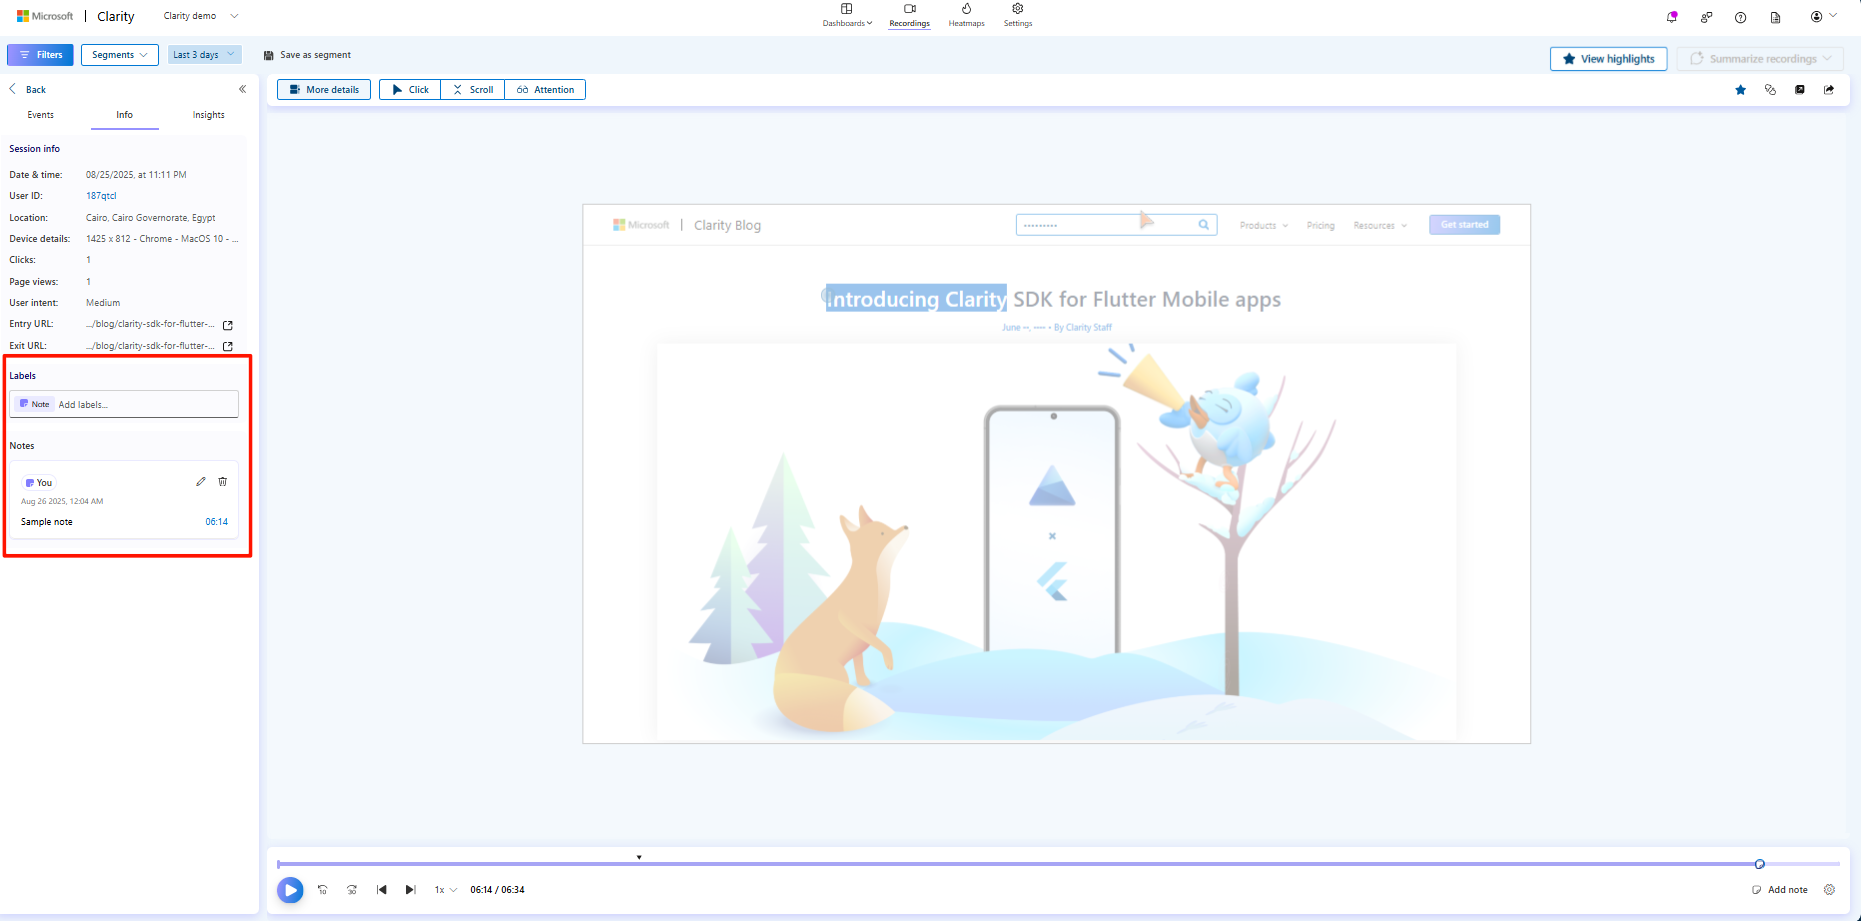
Task: Go to the previous recording
Action: tap(381, 890)
